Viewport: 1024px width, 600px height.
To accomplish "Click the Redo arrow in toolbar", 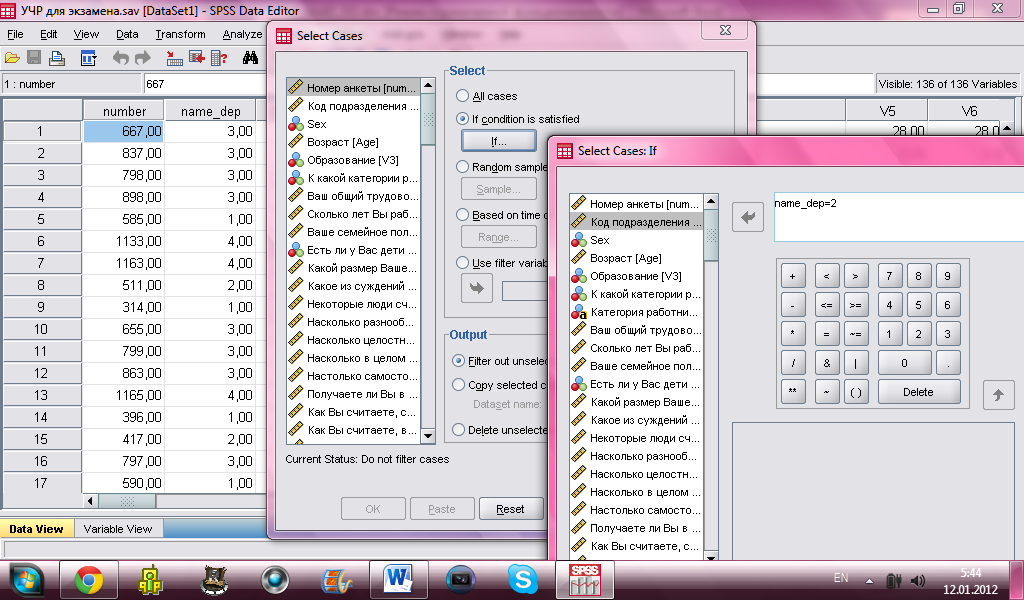I will (x=142, y=58).
